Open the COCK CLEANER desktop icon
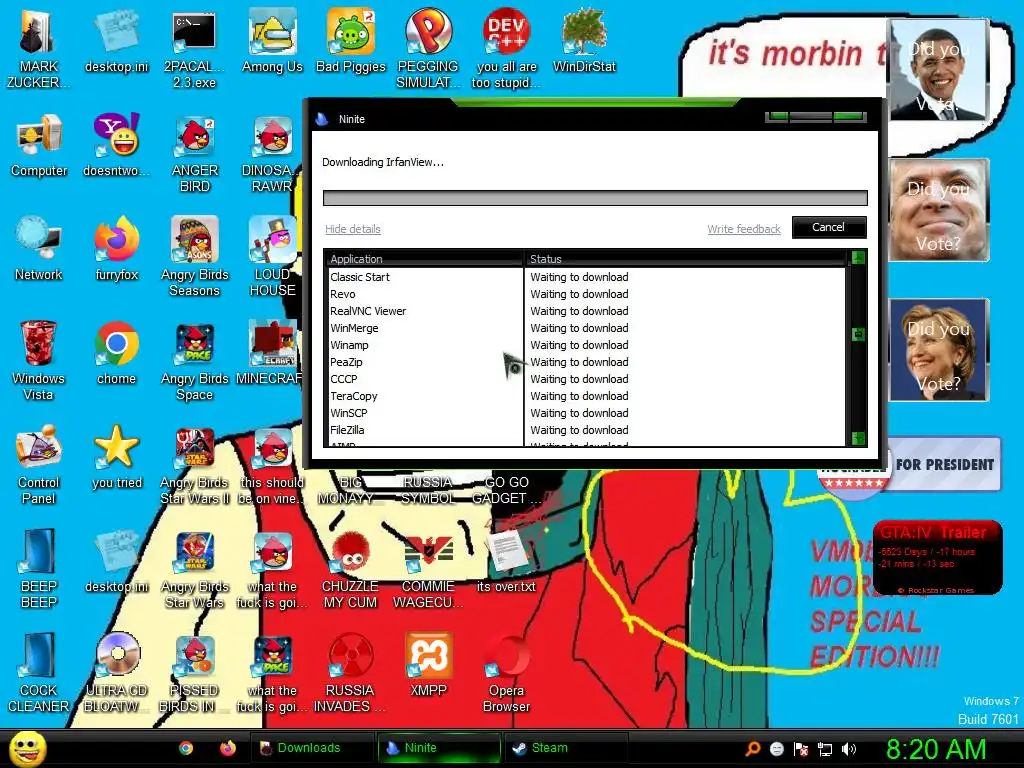 click(39, 672)
